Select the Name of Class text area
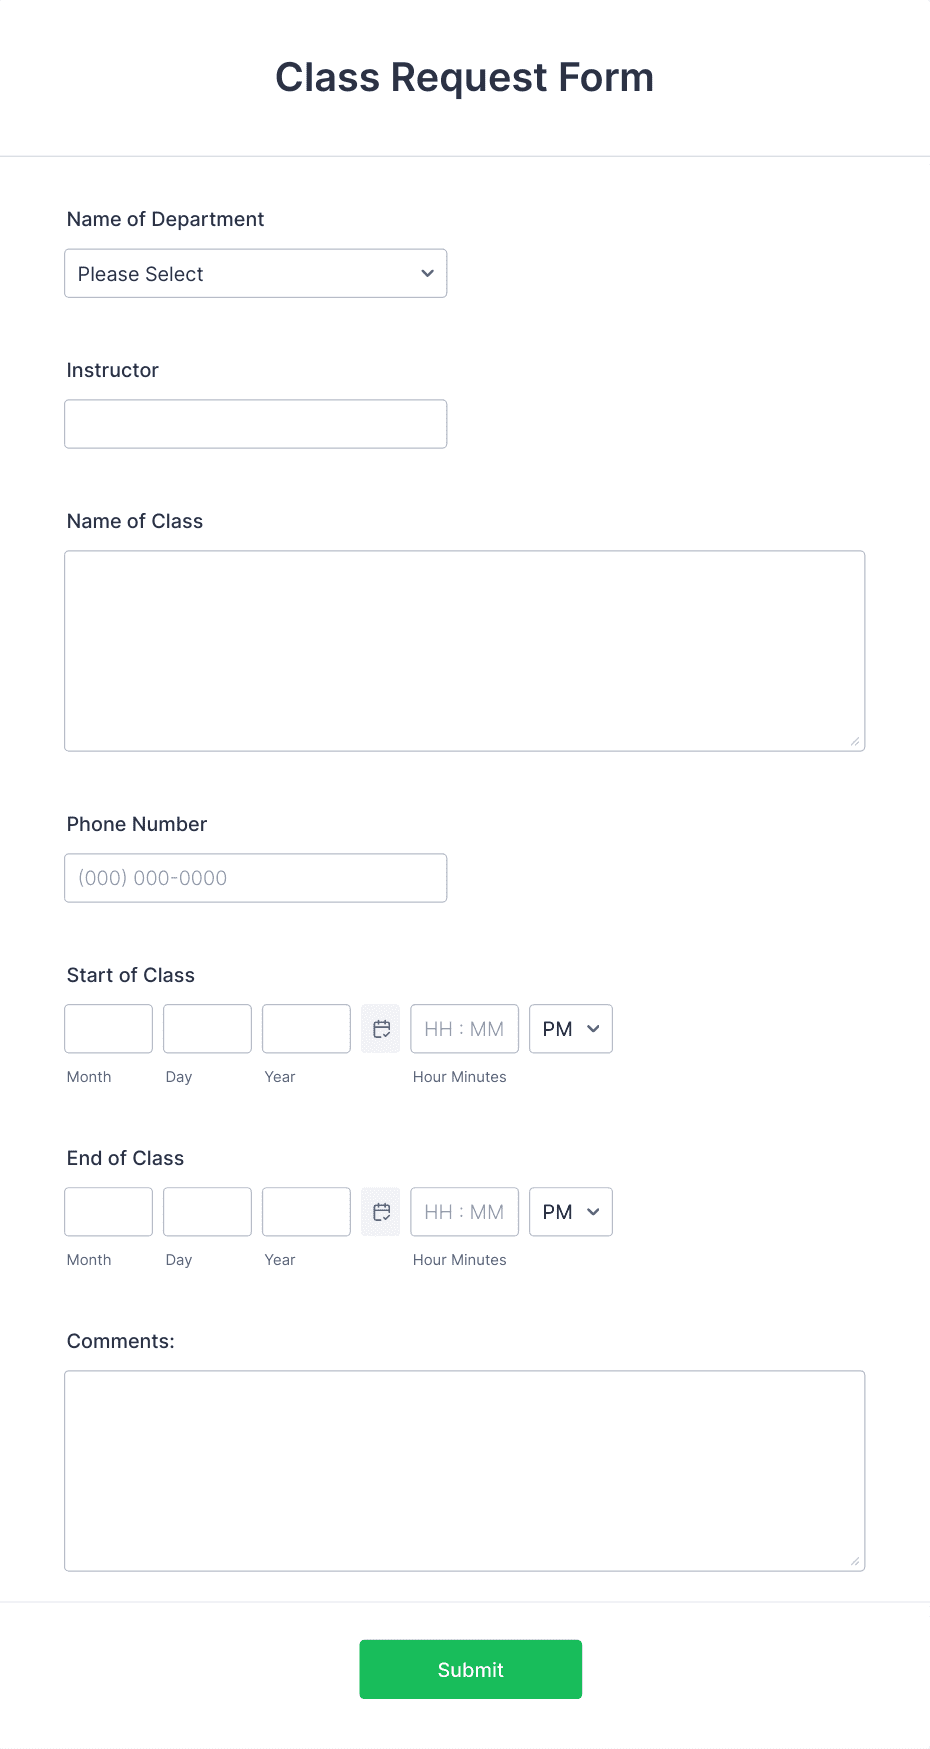930x1749 pixels. [x=464, y=650]
